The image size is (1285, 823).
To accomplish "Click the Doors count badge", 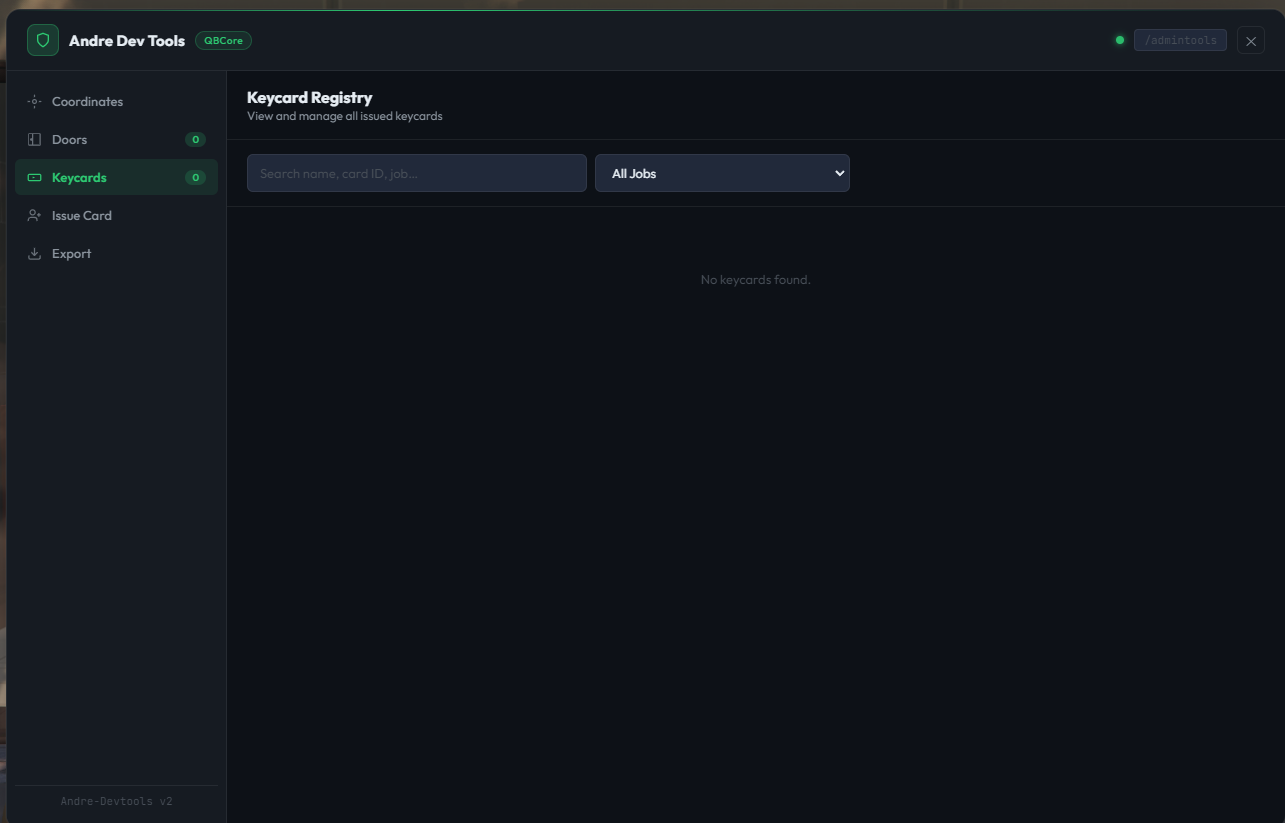I will pos(195,140).
